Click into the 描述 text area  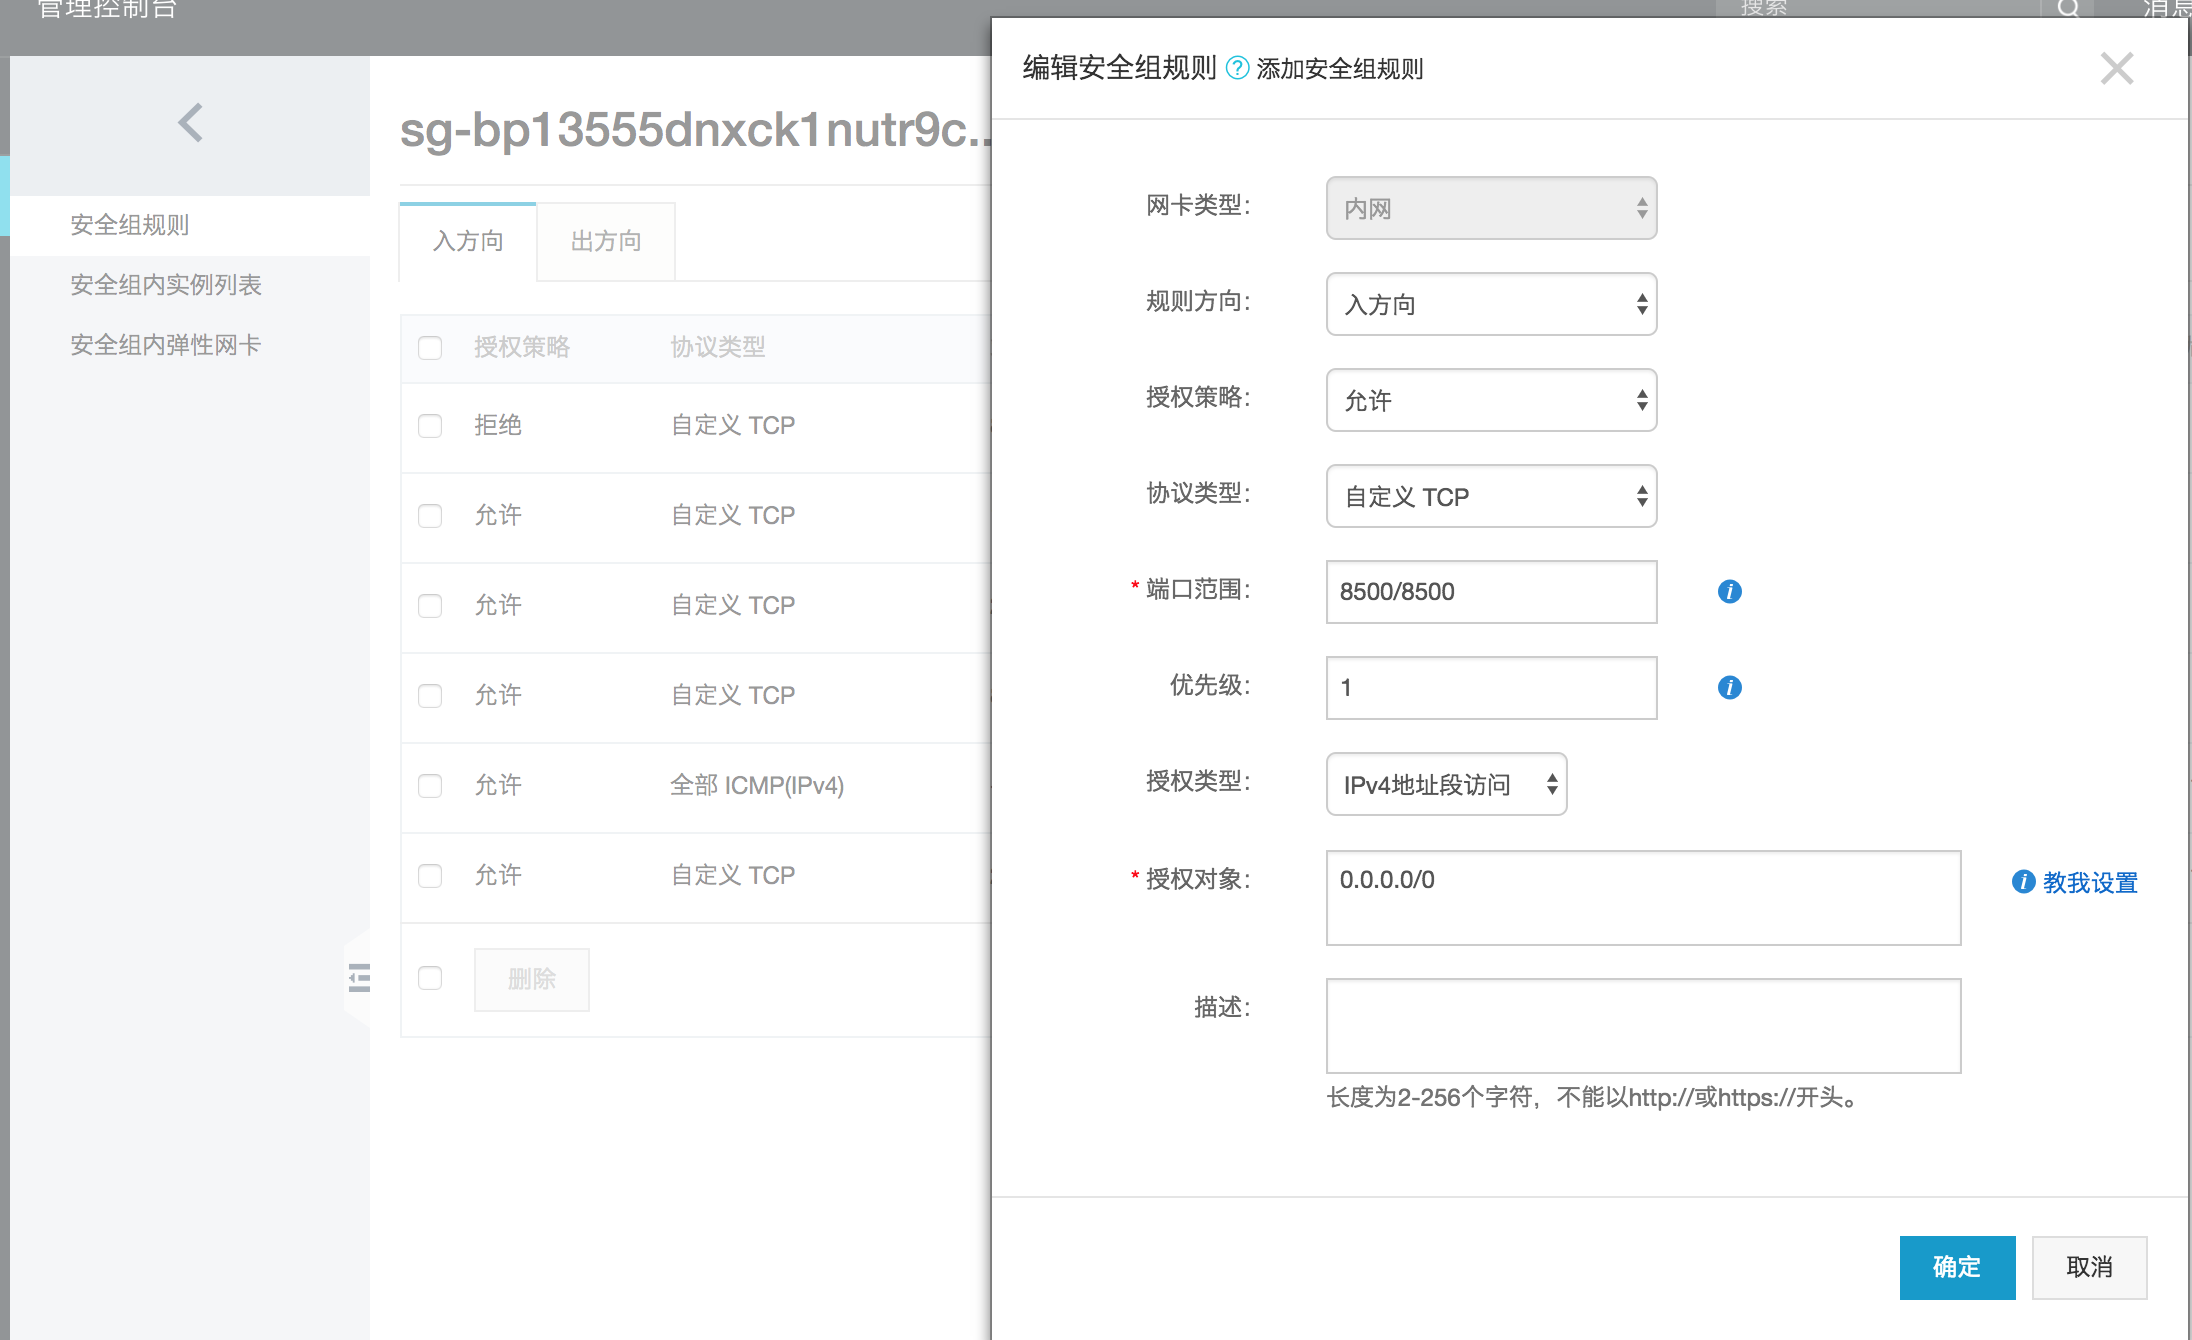1642,1025
